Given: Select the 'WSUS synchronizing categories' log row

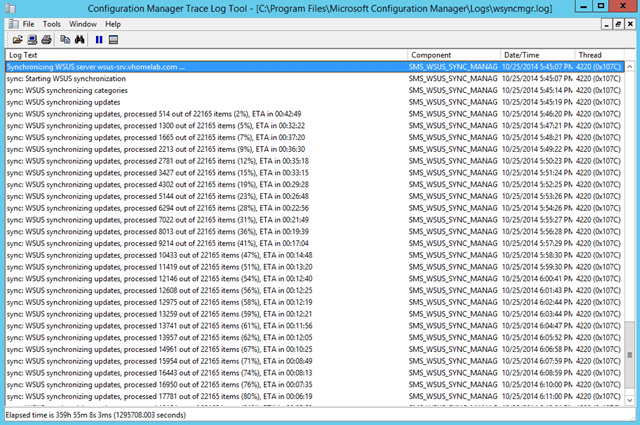Looking at the screenshot, I should tap(200, 88).
